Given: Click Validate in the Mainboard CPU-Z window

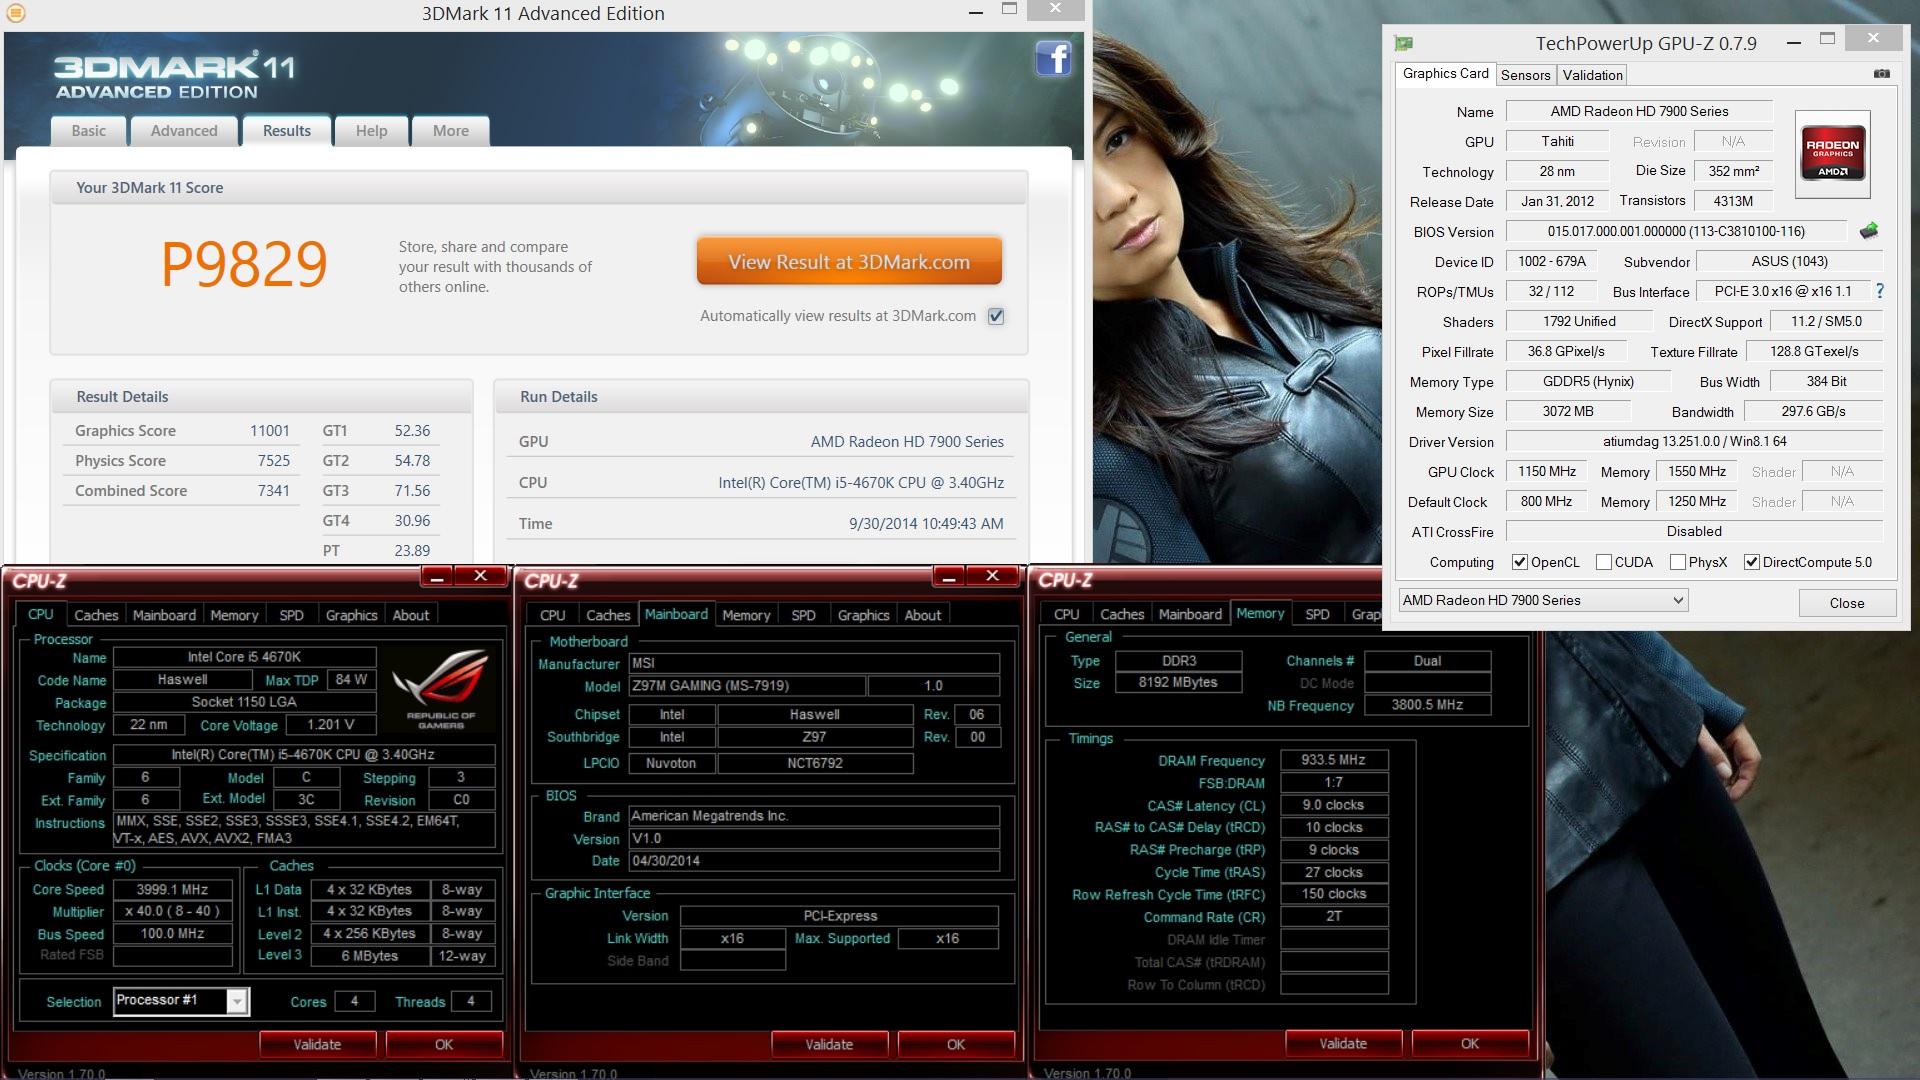Looking at the screenshot, I should [x=829, y=1044].
